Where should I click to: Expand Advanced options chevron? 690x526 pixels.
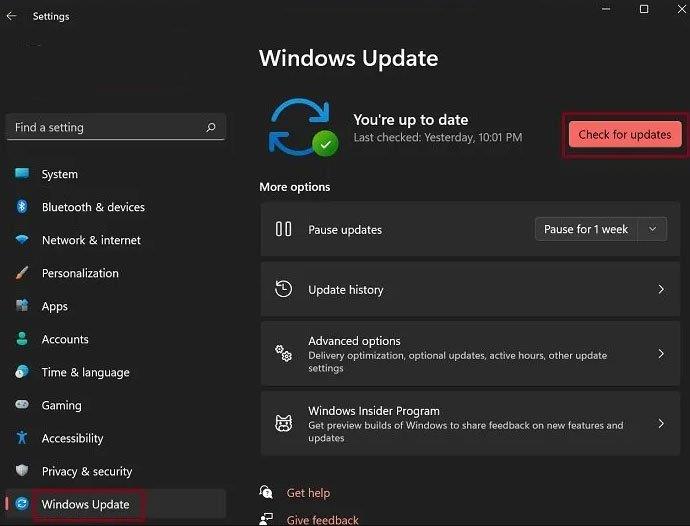[660, 354]
